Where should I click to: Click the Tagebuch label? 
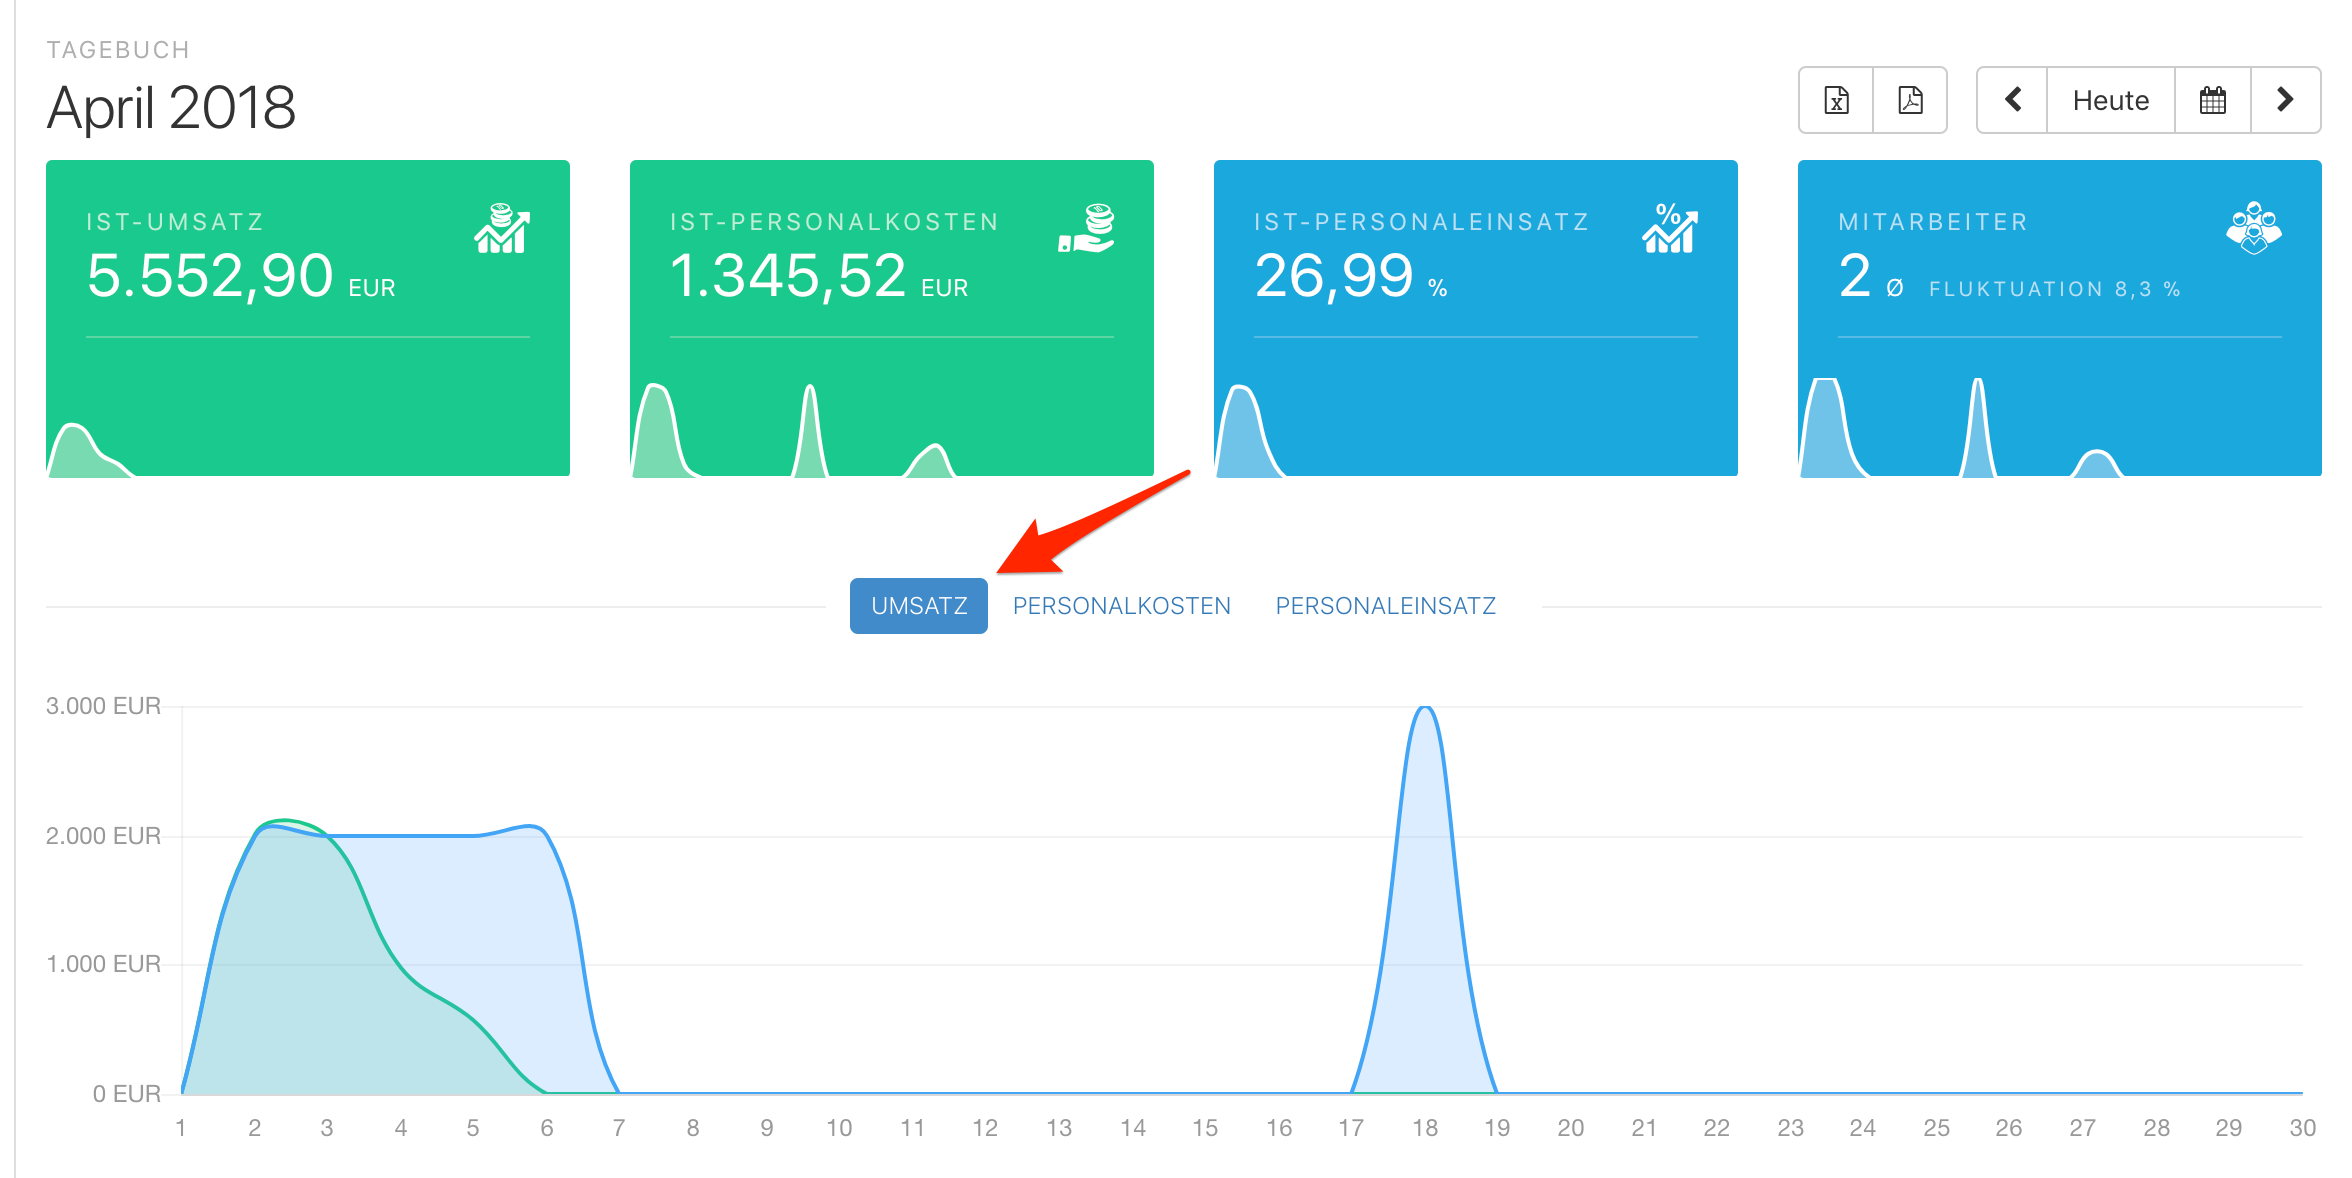118,50
